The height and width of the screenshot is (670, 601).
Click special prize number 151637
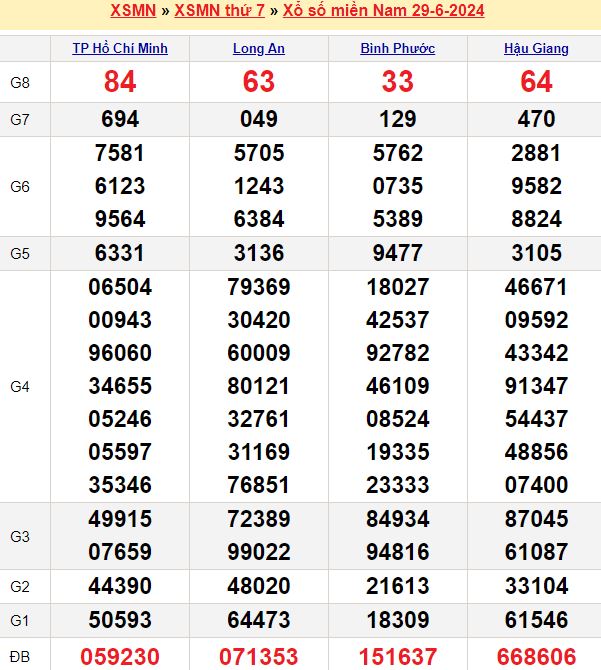click(397, 656)
